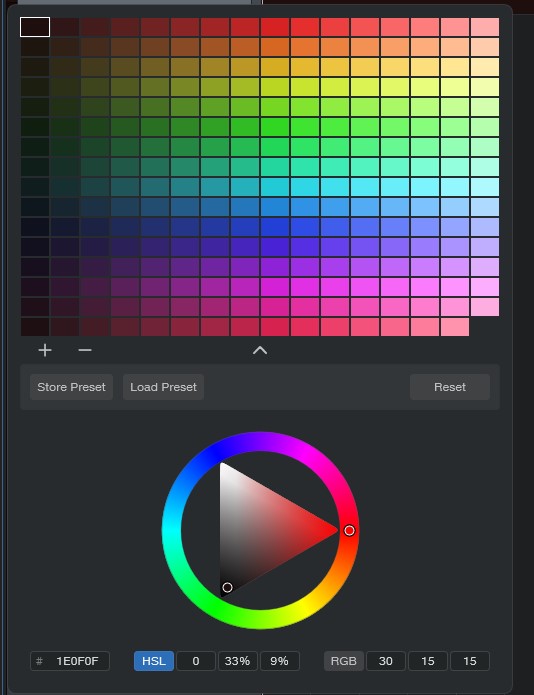Click the HSL hue field showing 0

196,661
